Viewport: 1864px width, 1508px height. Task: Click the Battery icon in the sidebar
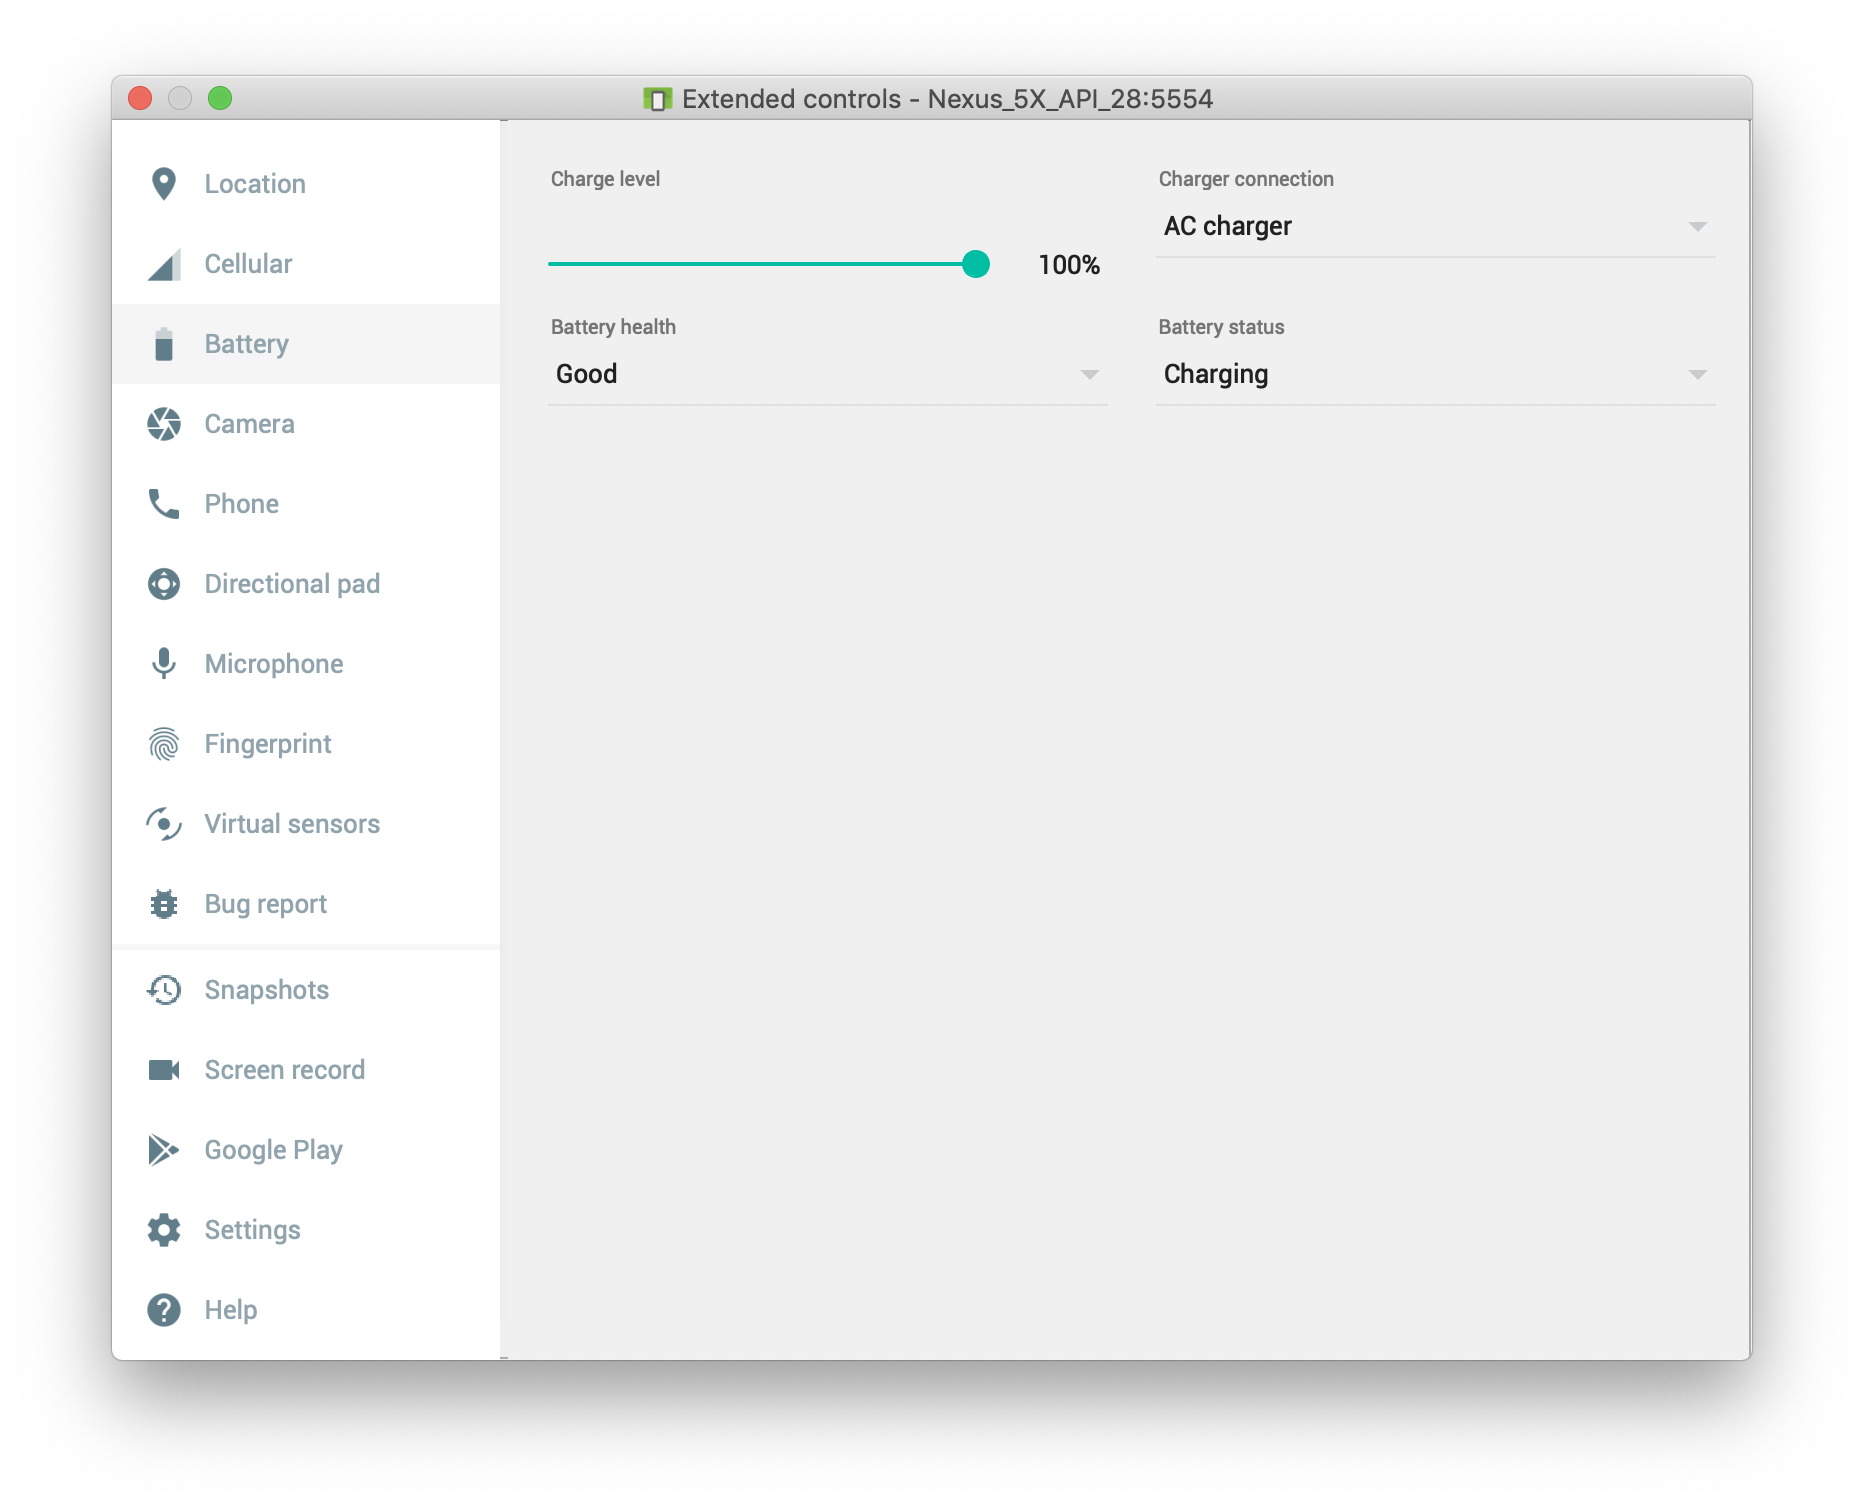point(164,344)
